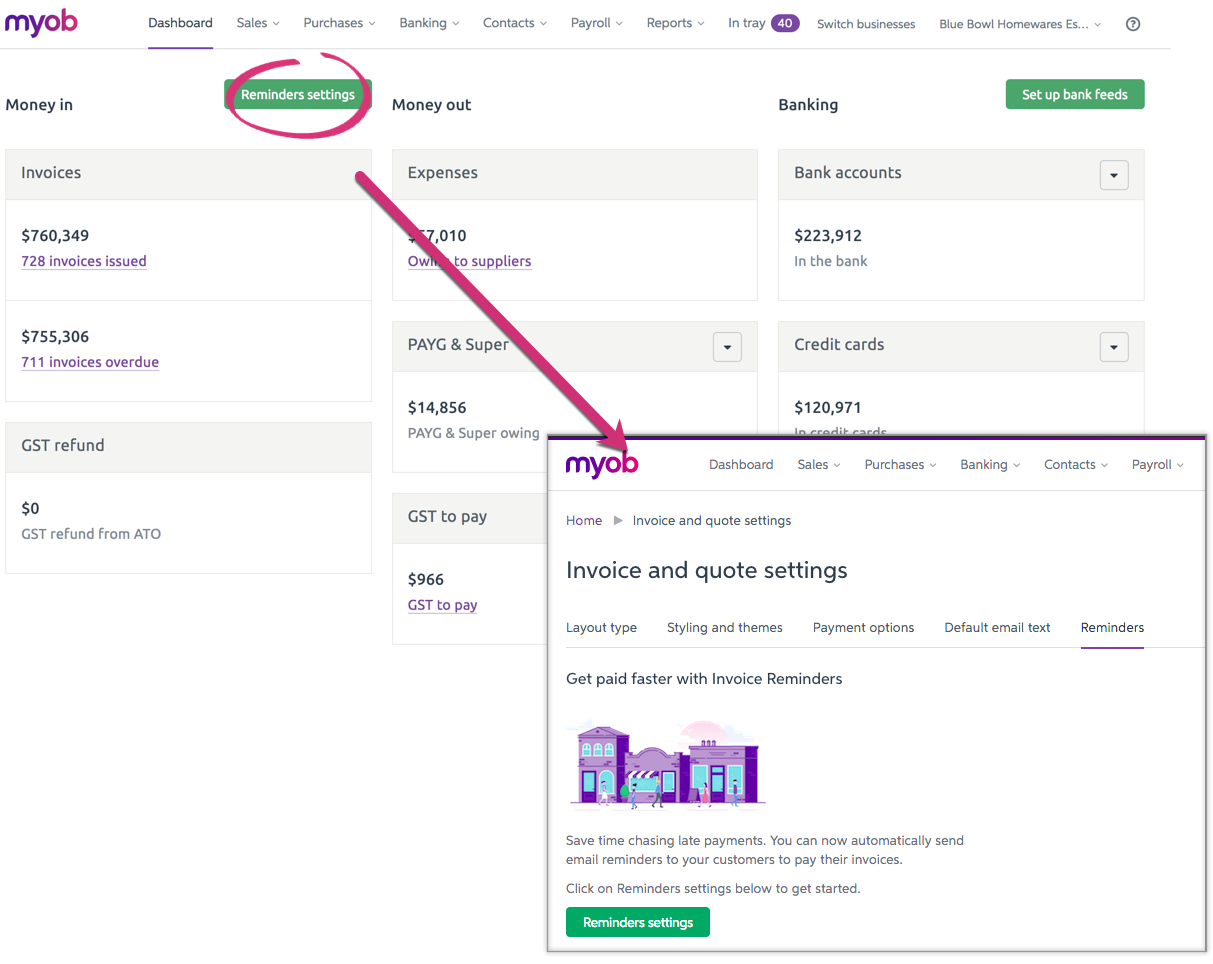Switch to the Layout type tab
The width and height of the screenshot is (1213, 964).
pos(601,628)
